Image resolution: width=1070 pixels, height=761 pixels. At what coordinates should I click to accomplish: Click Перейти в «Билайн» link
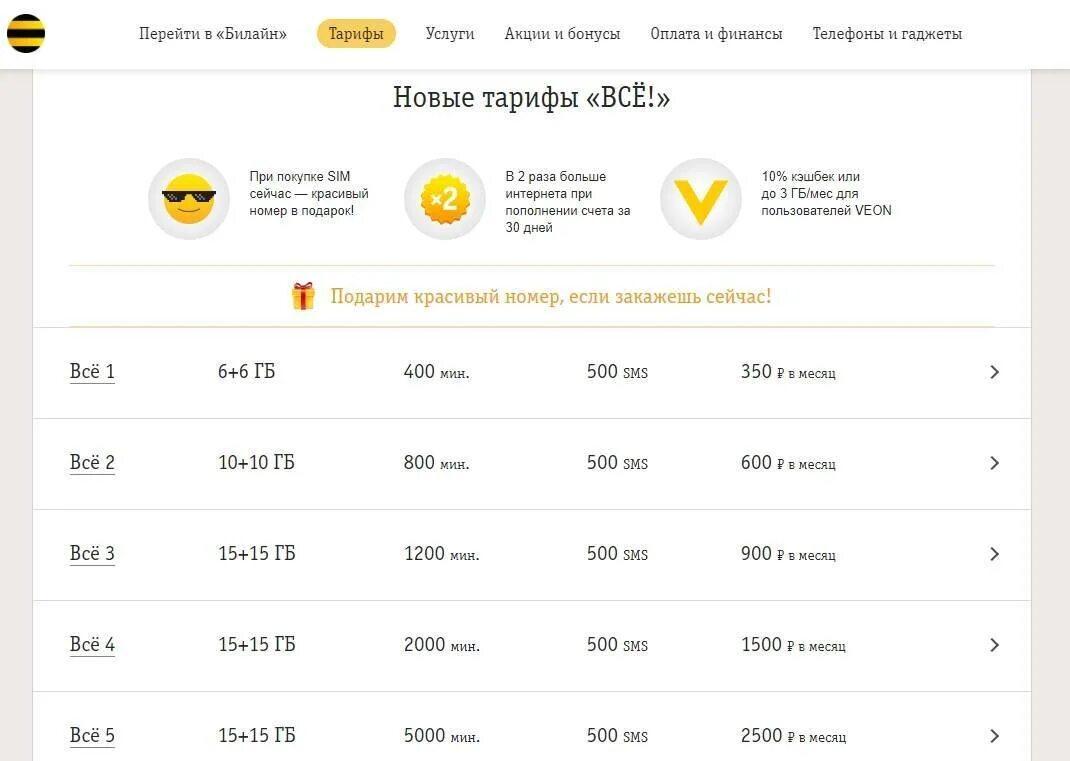[x=212, y=34]
